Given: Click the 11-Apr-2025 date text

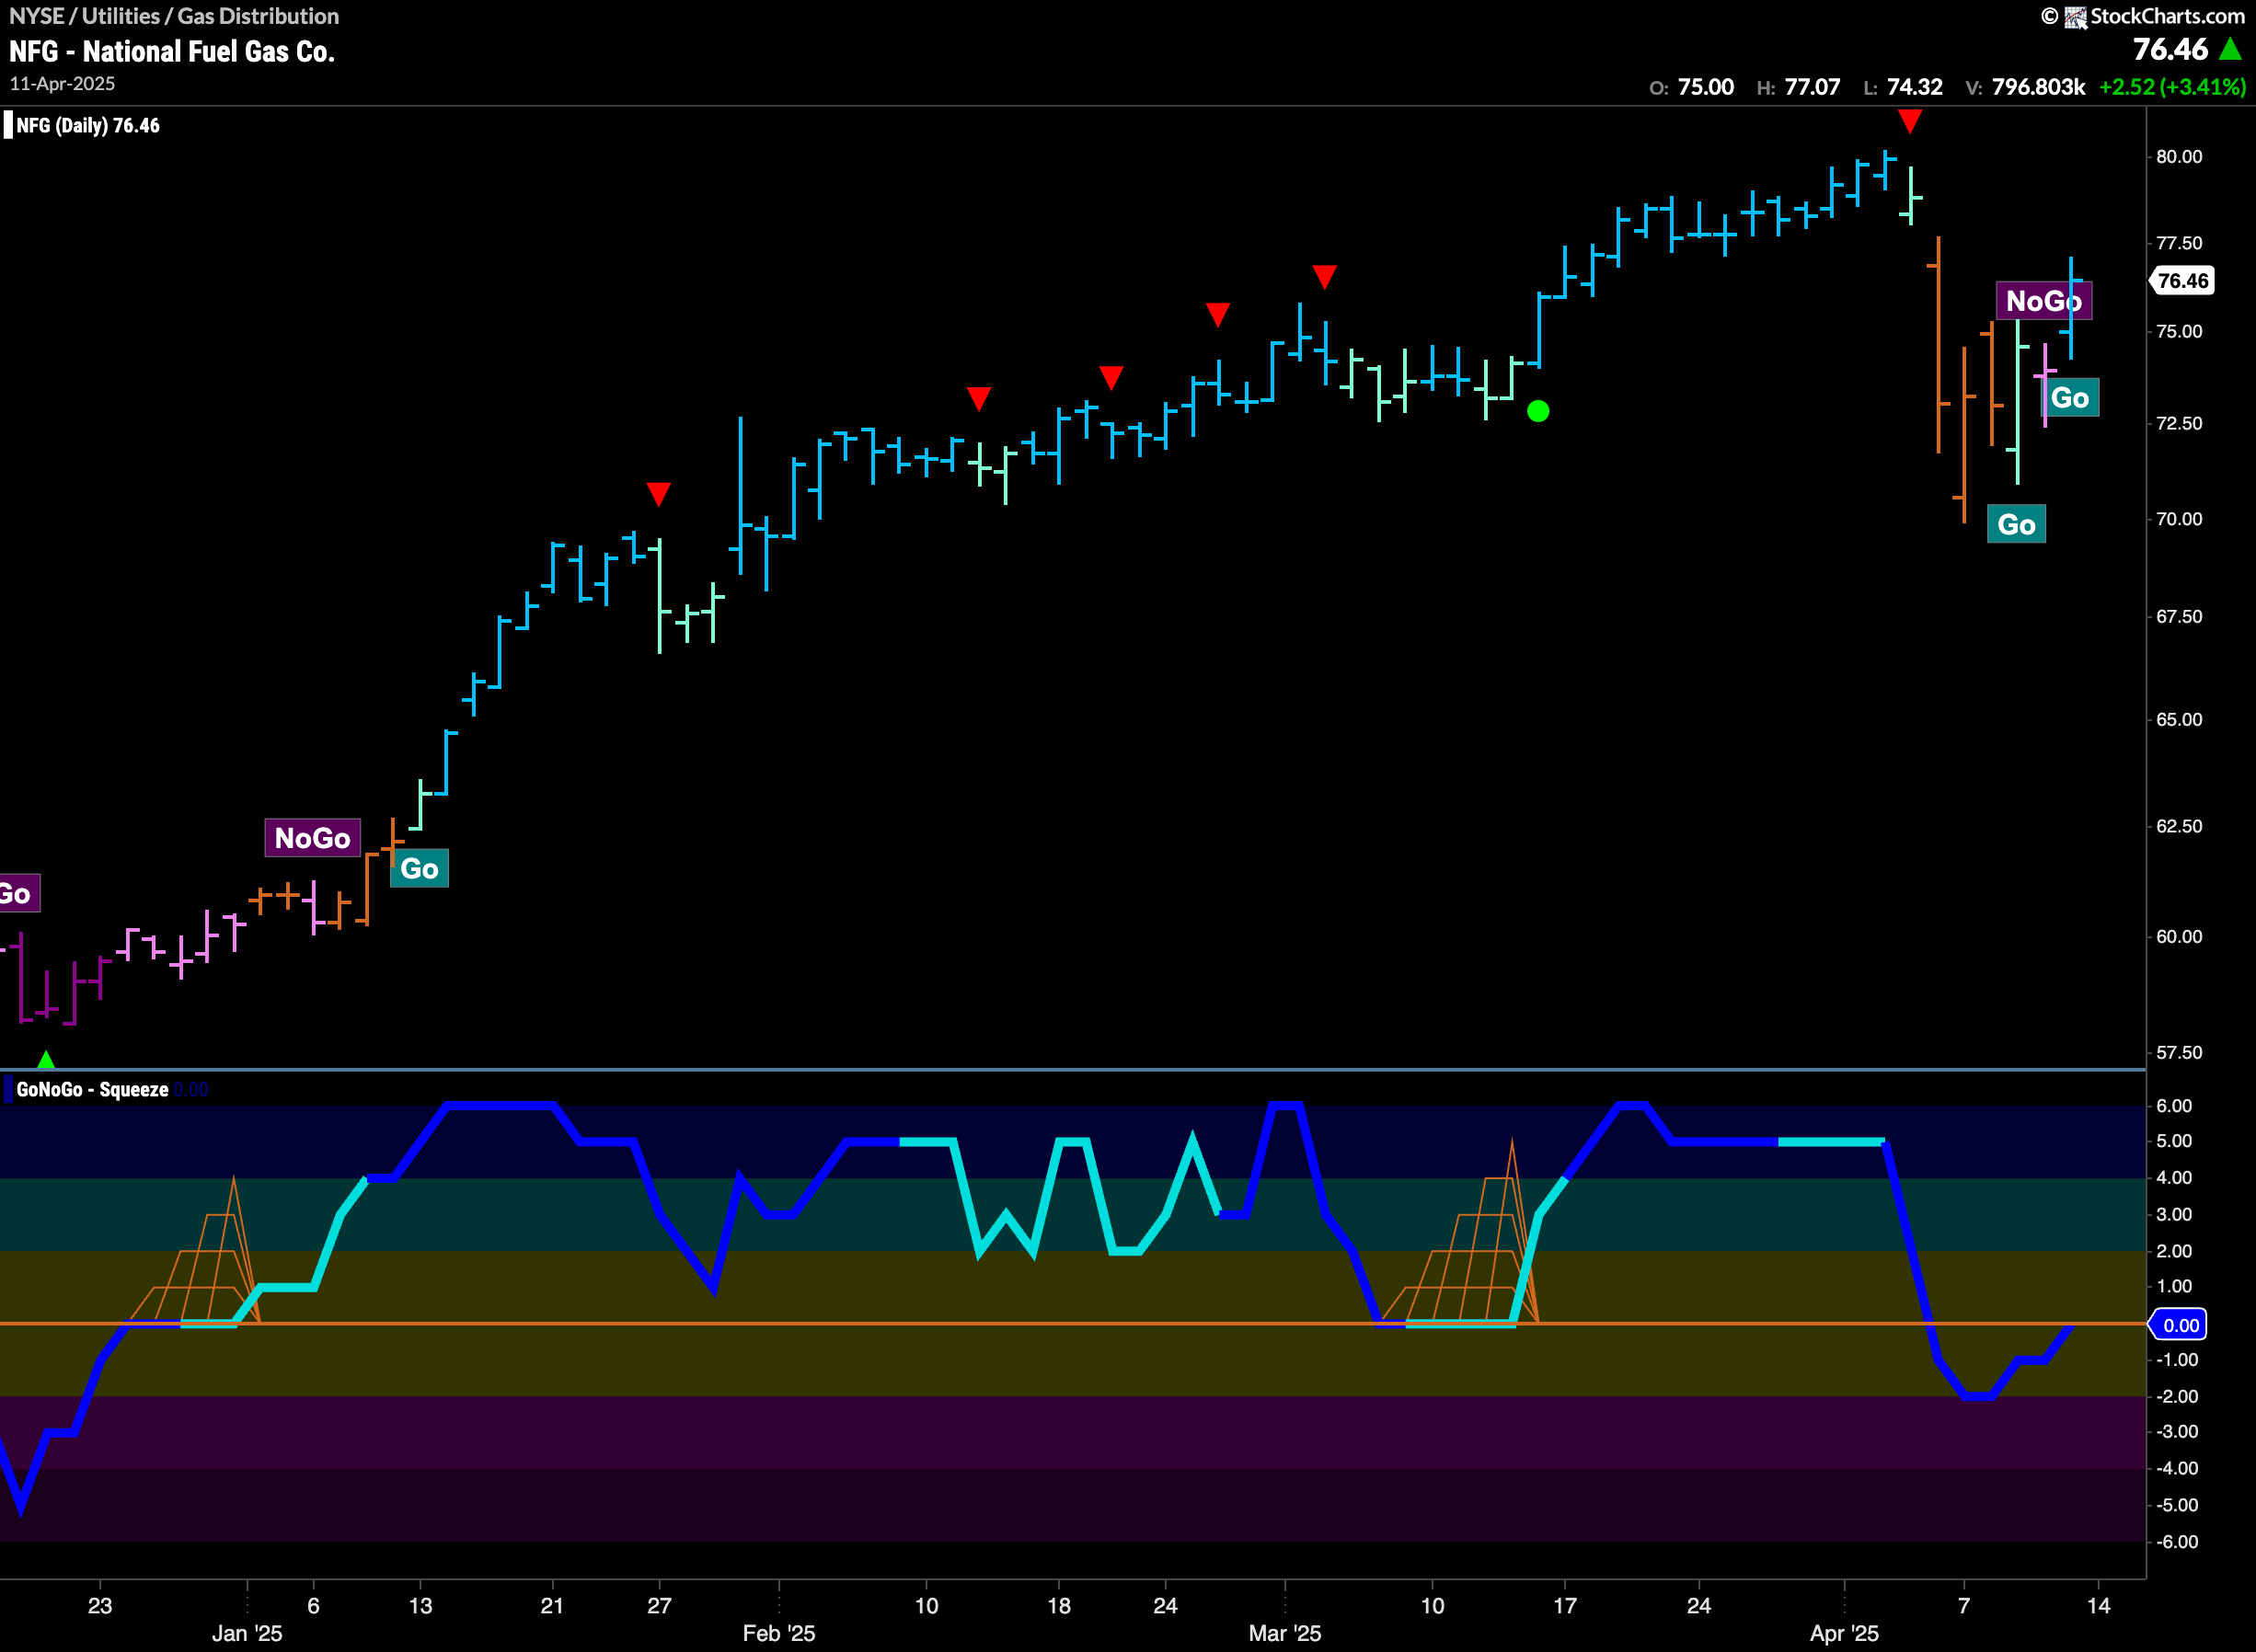Looking at the screenshot, I should tap(62, 84).
